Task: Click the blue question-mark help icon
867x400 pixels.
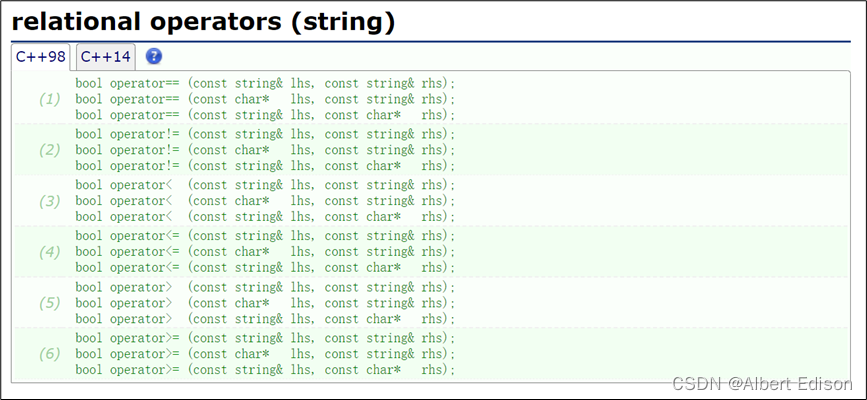Action: [154, 57]
